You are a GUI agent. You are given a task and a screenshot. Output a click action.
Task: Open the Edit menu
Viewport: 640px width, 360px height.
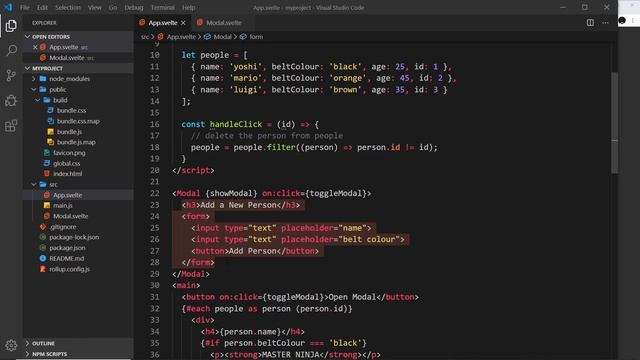[x=42, y=7]
